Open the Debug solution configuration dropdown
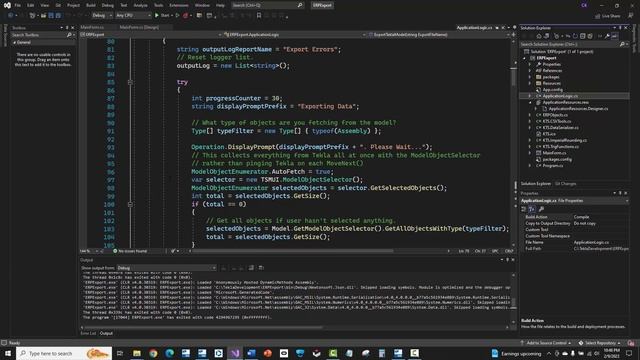This screenshot has height=360, width=640. point(102,16)
